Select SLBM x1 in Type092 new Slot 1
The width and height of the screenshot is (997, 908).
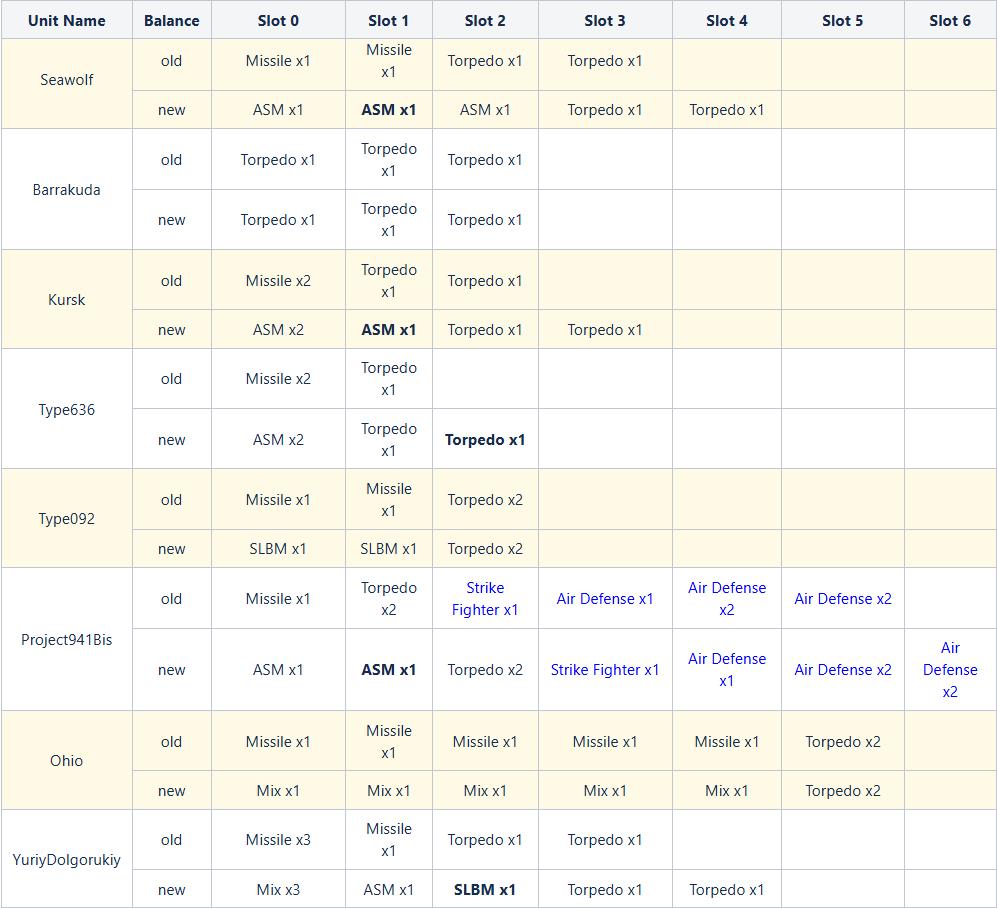tap(388, 549)
